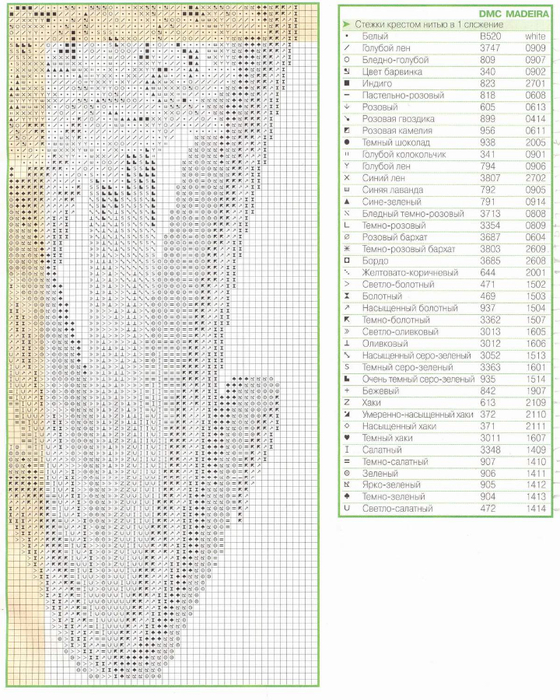560x700 pixels.
Task: Click the hourglass symbol beside Болотный
Action: click(347, 296)
